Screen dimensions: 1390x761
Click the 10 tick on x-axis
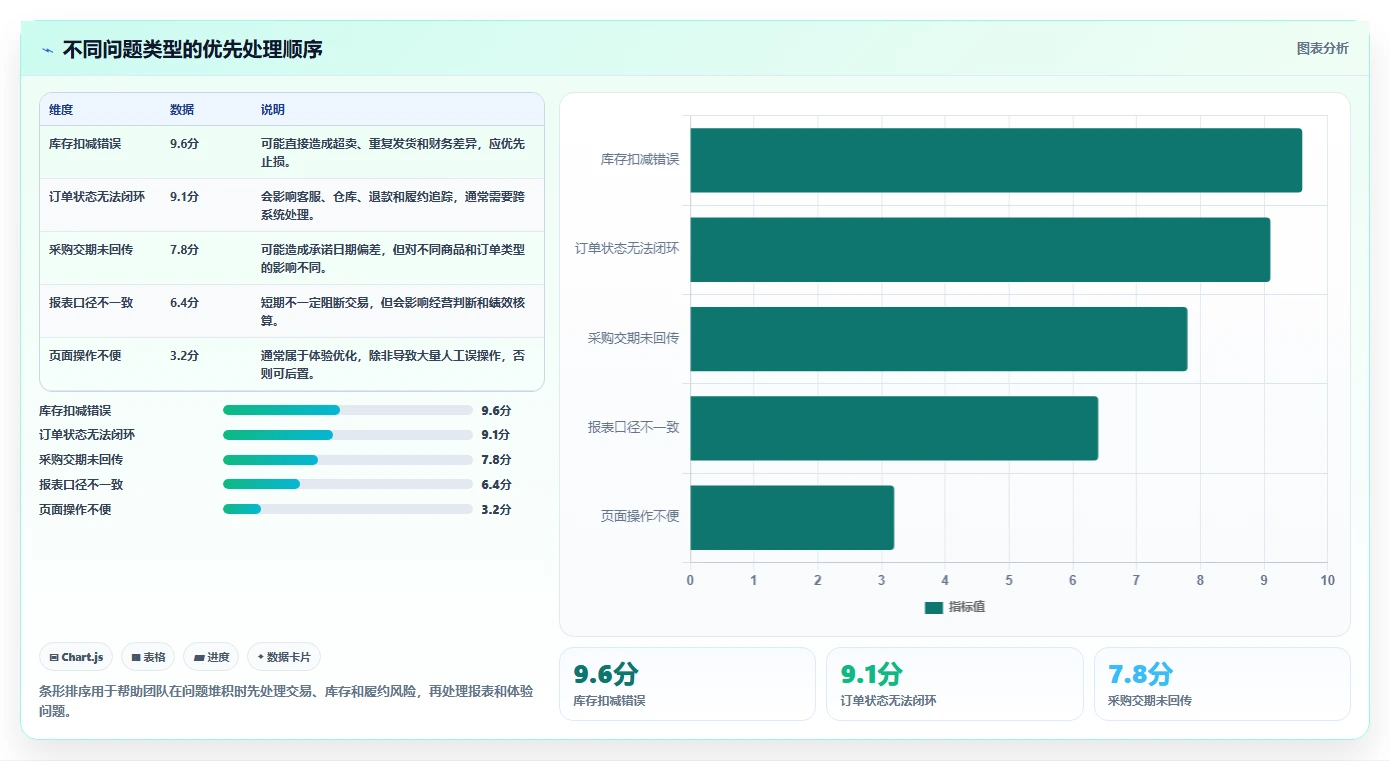[x=1327, y=581]
